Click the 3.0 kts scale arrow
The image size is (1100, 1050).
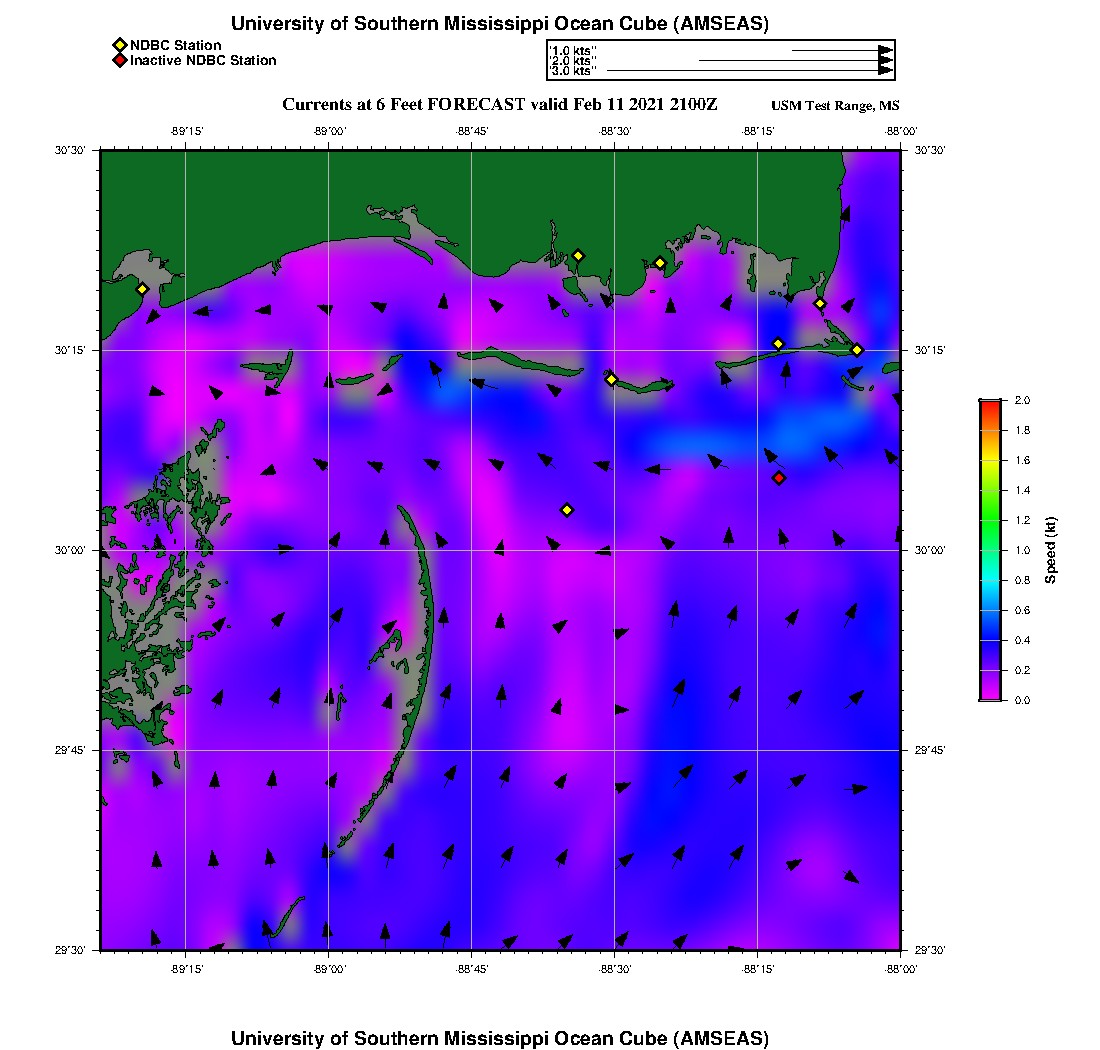coord(750,71)
